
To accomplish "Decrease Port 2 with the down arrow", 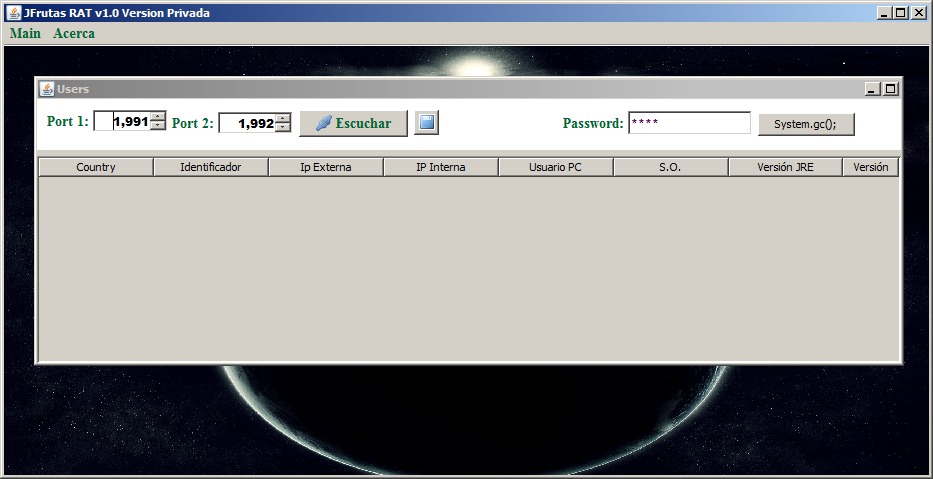I will (x=283, y=128).
